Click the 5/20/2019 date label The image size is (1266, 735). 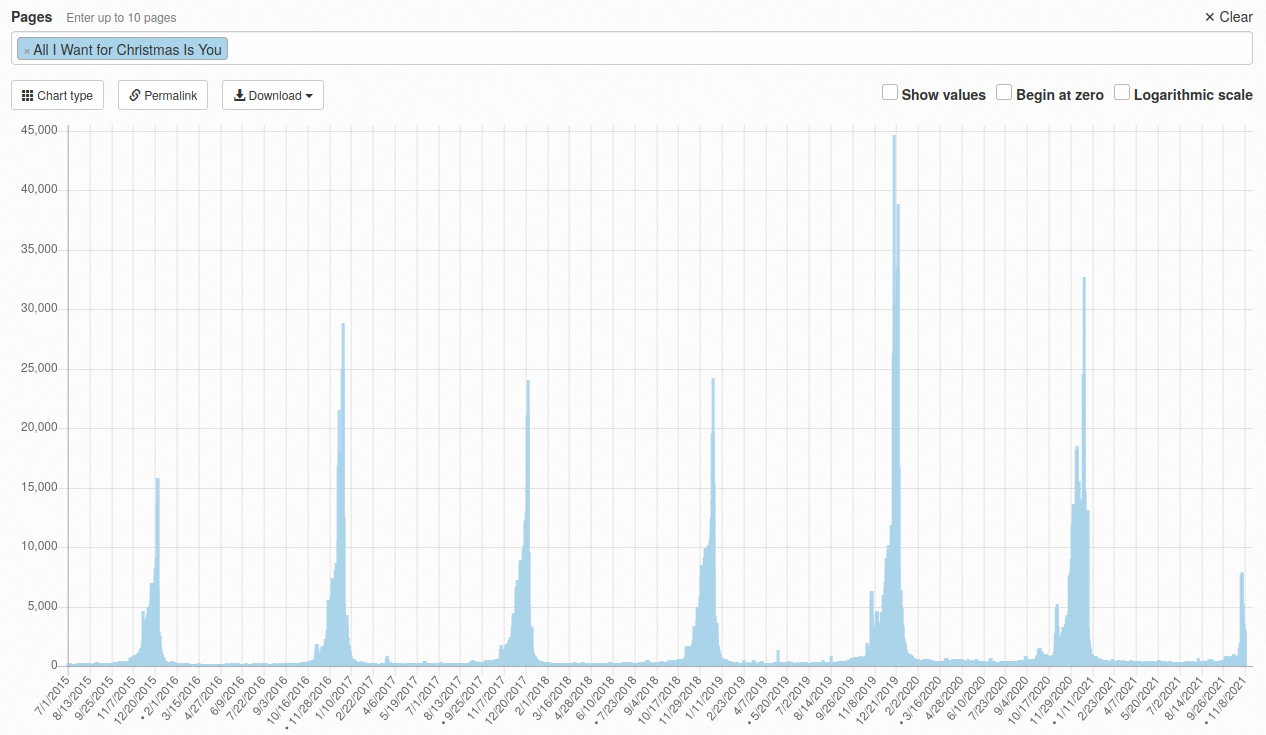pos(769,697)
